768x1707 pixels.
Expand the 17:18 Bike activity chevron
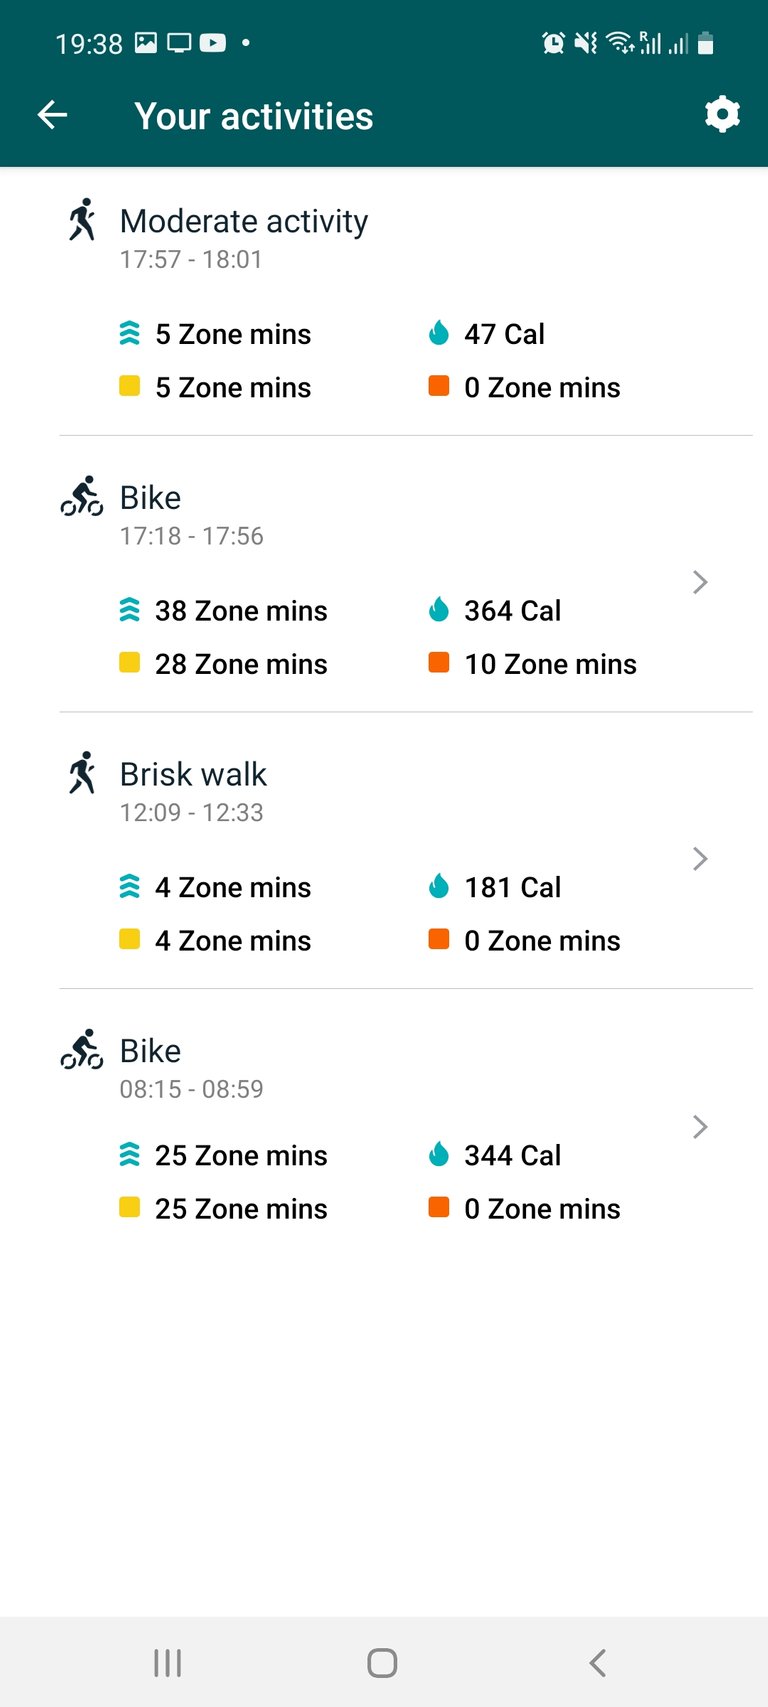pos(700,582)
